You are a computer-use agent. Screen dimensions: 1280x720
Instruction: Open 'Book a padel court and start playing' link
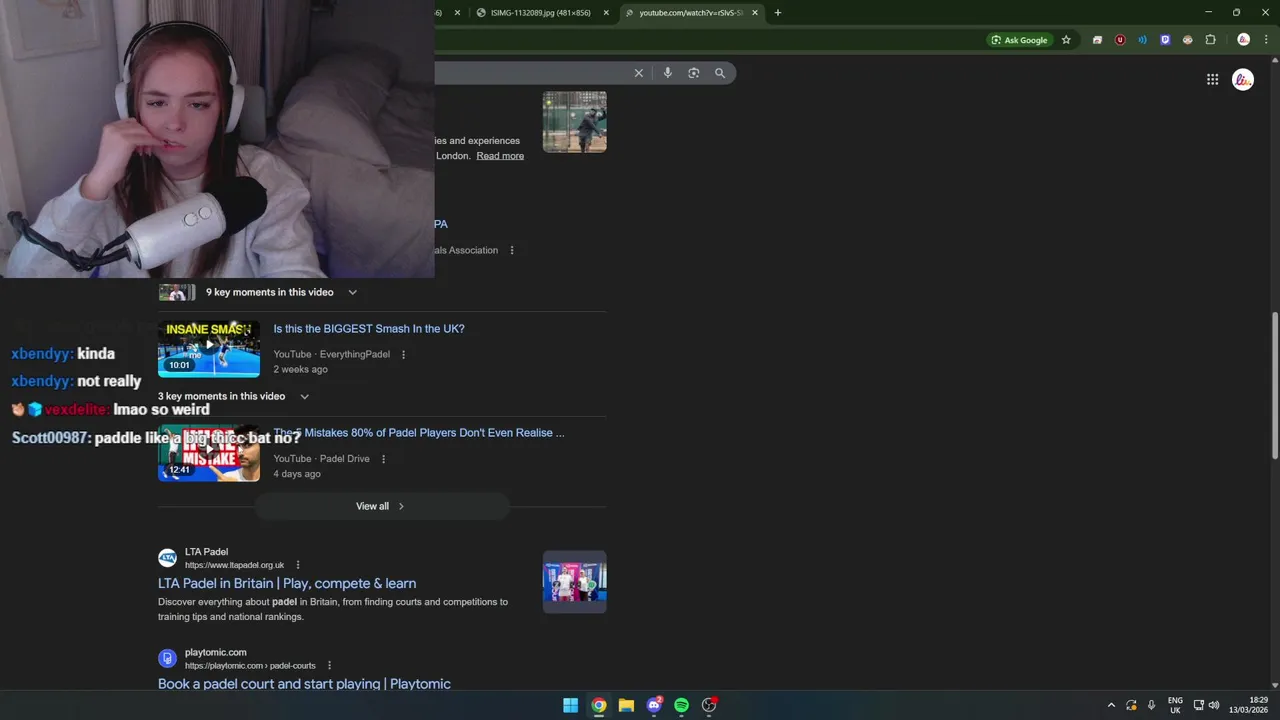tap(304, 684)
